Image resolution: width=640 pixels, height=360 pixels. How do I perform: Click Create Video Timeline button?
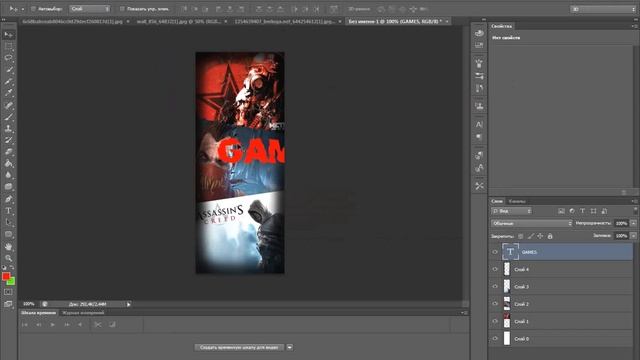pyautogui.click(x=239, y=347)
